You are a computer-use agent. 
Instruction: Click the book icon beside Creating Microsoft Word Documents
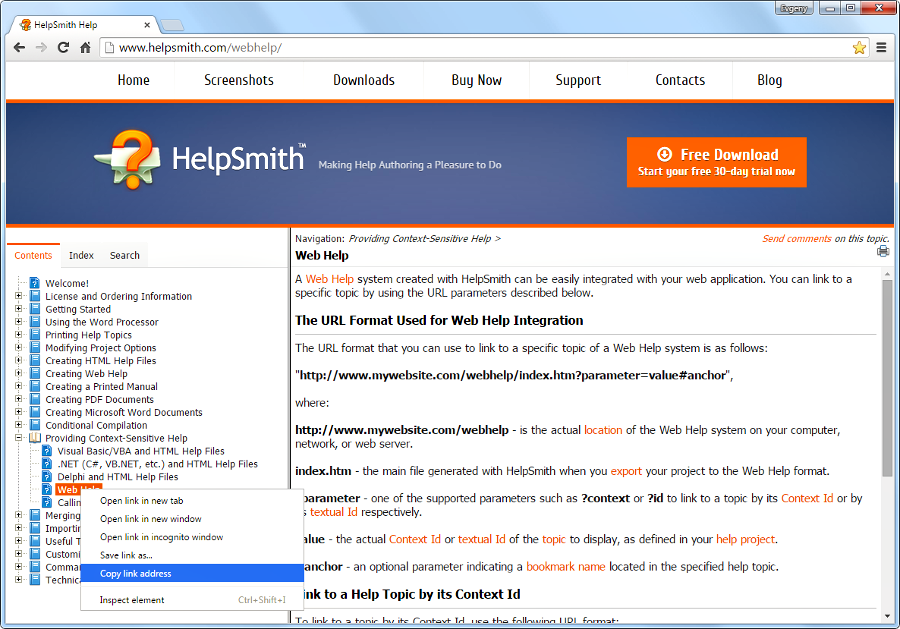[x=35, y=412]
